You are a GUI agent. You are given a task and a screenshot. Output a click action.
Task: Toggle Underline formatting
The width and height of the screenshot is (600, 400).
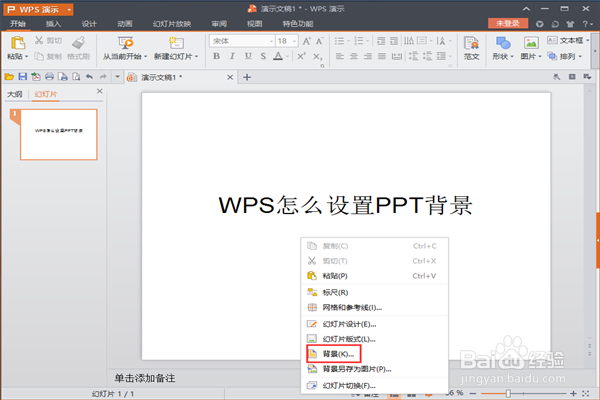[x=248, y=56]
